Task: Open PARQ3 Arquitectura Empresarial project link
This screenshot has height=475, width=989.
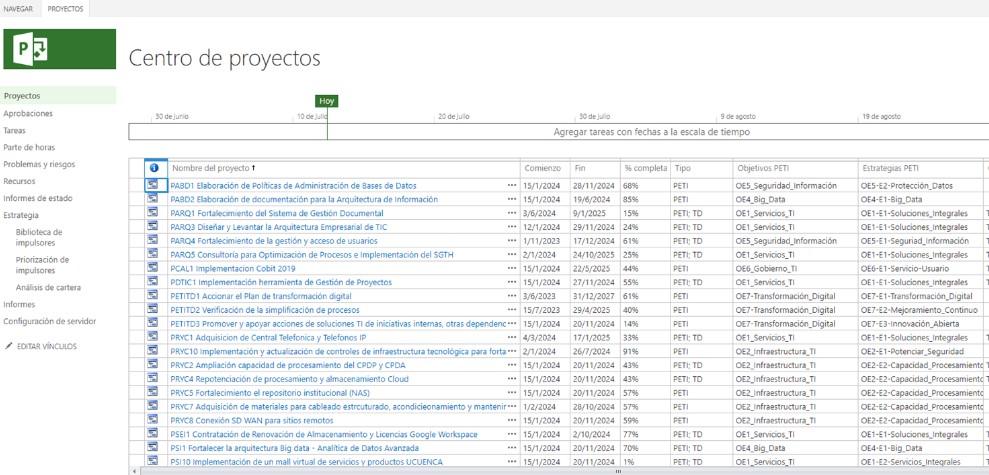Action: [x=278, y=227]
